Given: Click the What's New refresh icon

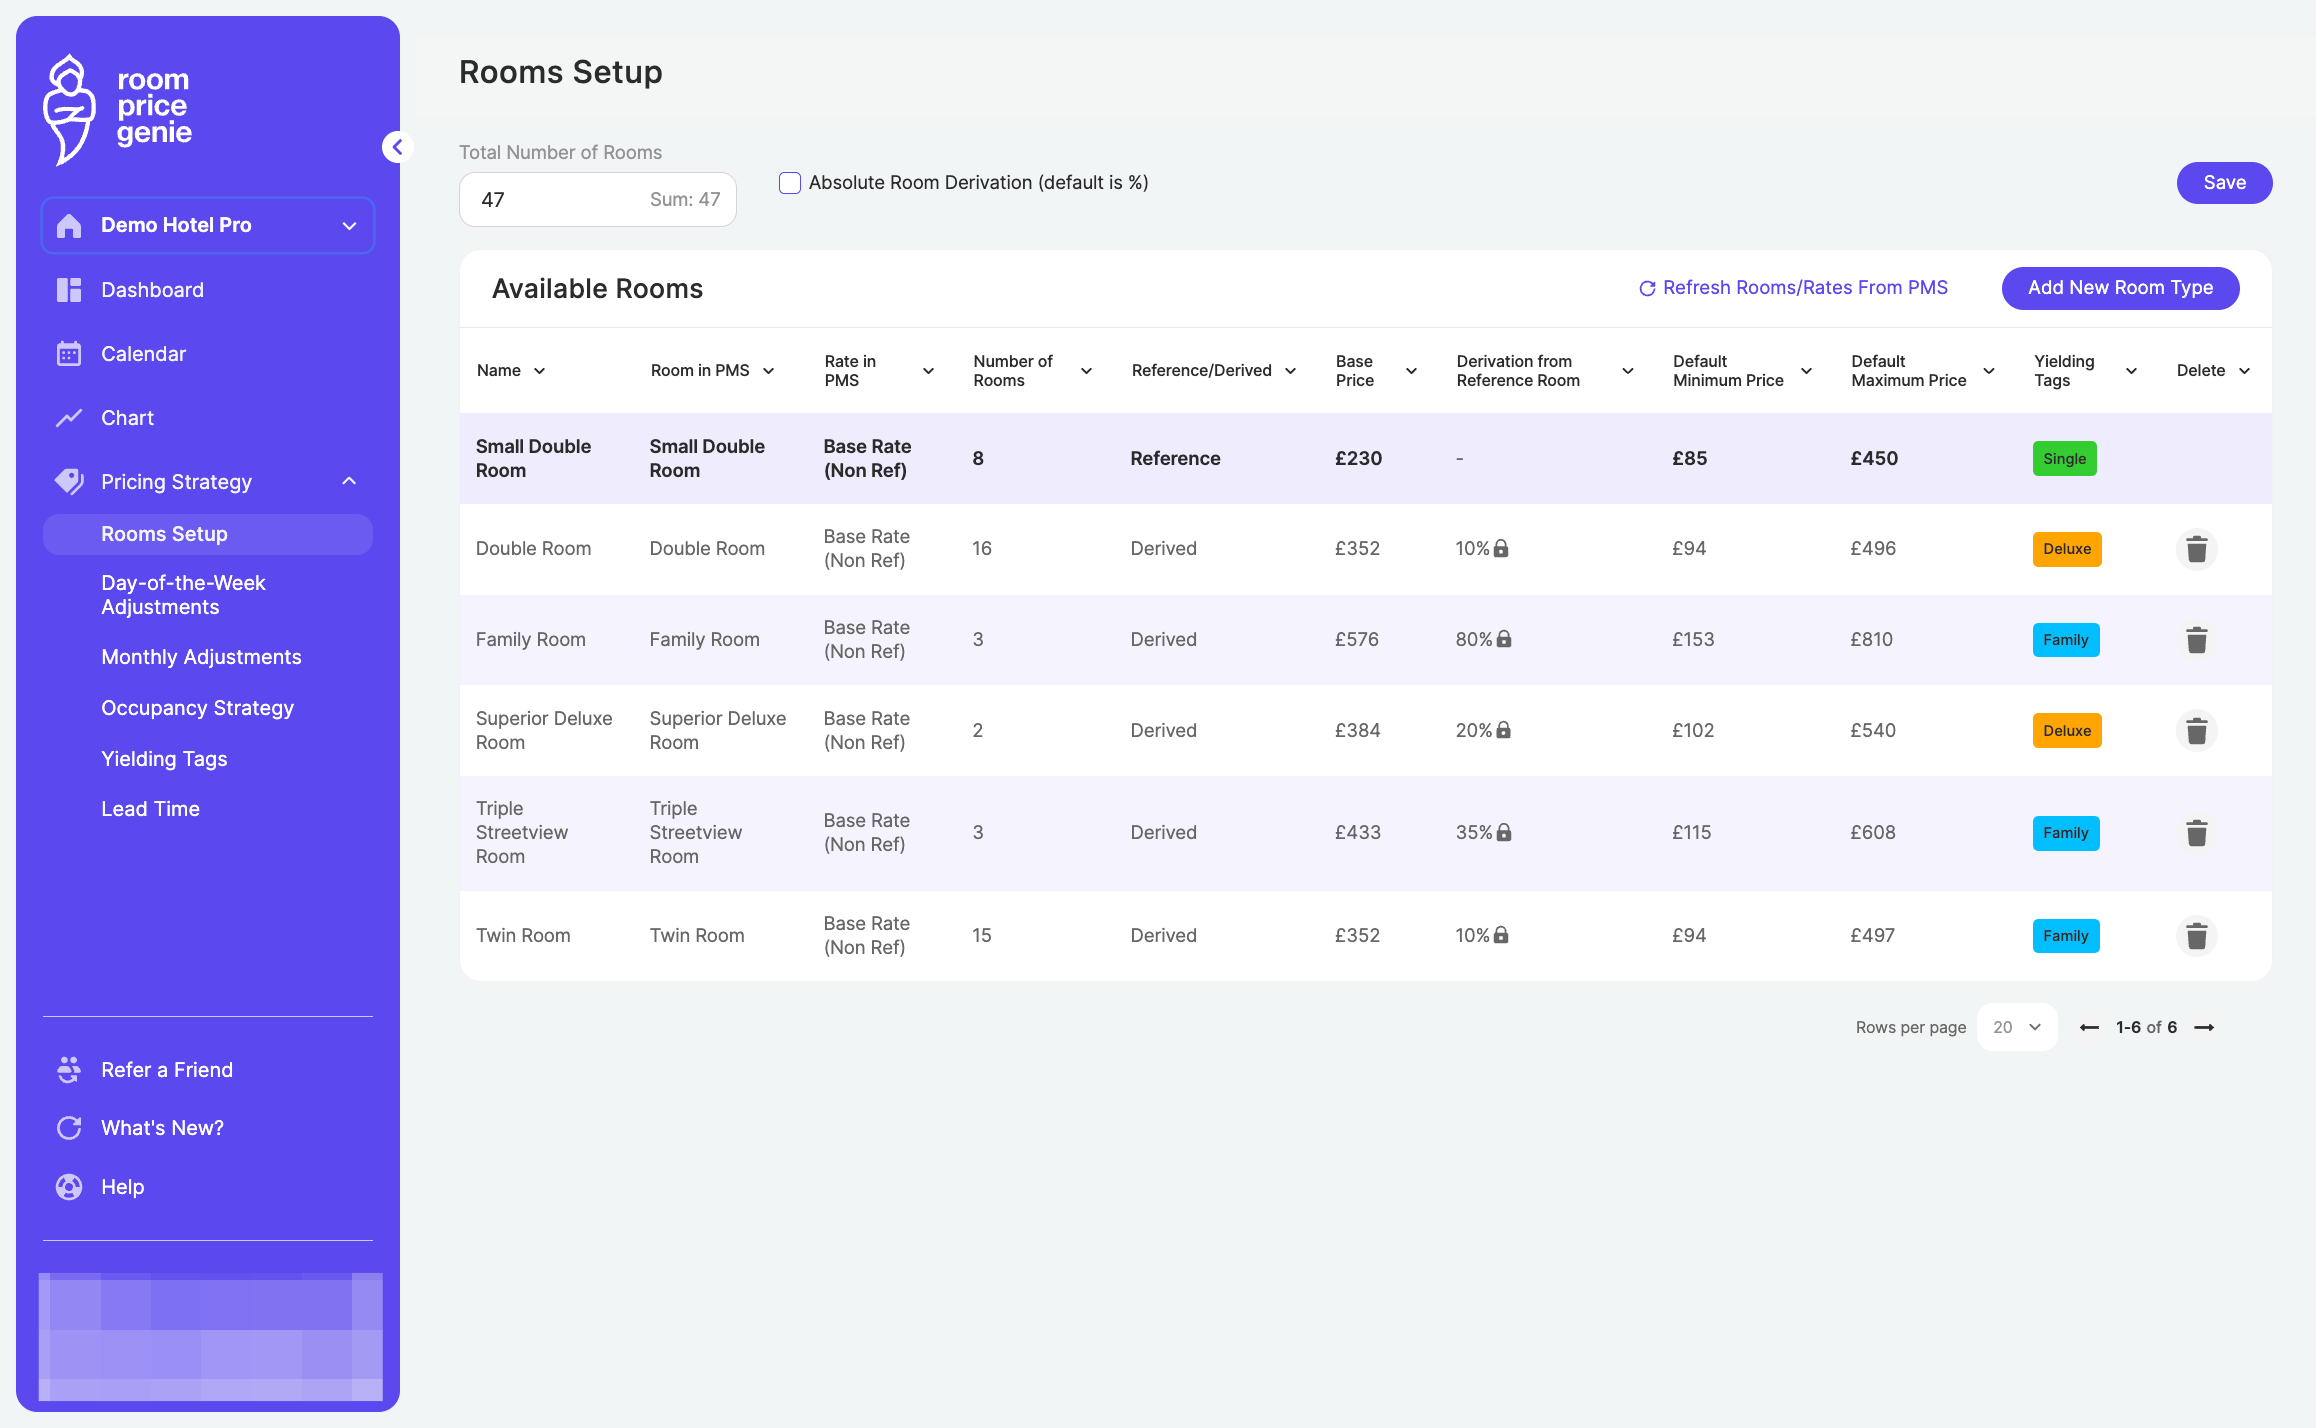Looking at the screenshot, I should (69, 1128).
